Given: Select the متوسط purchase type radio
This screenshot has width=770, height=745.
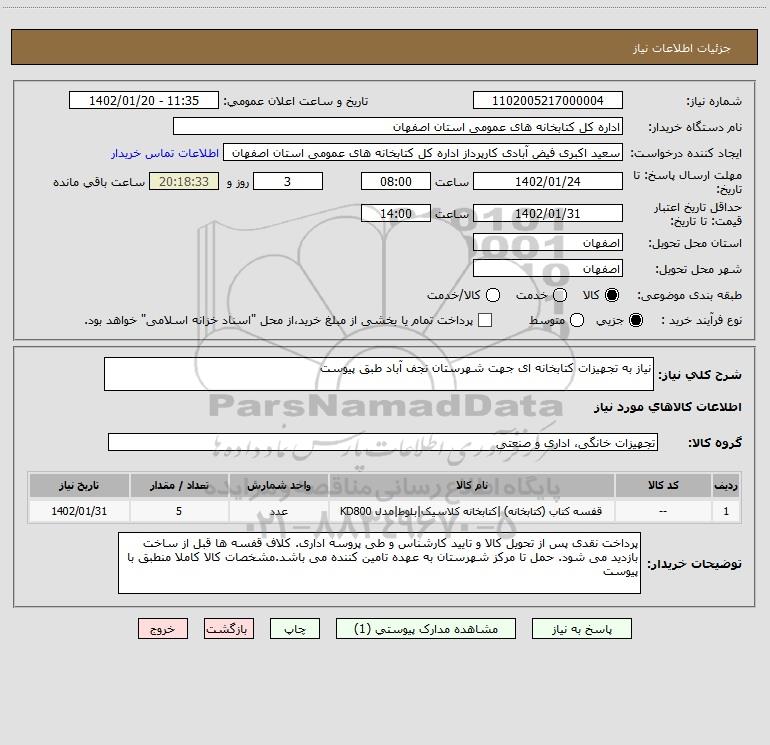Looking at the screenshot, I should click(577, 320).
